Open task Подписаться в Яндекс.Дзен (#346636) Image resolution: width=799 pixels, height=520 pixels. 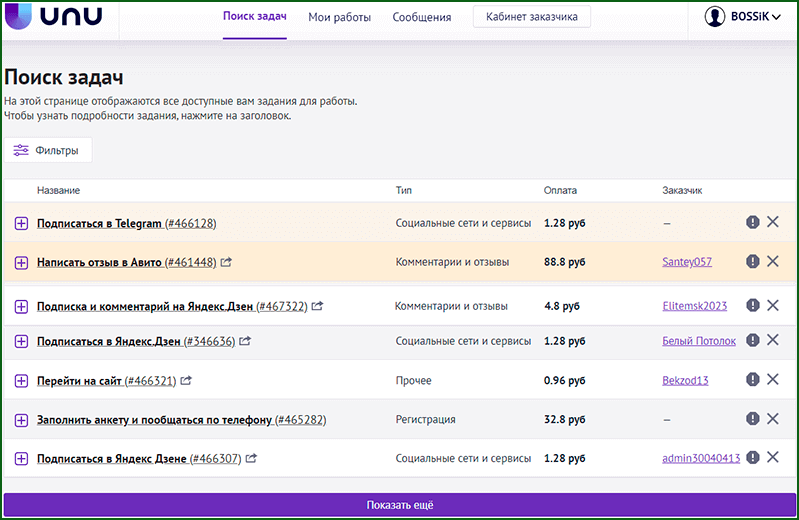point(136,341)
